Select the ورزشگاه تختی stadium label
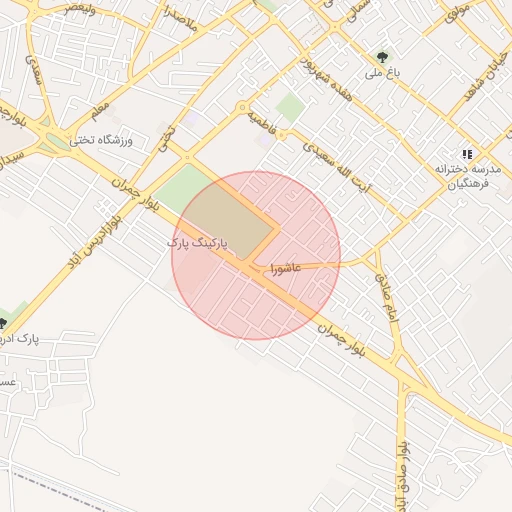The width and height of the screenshot is (512, 512). [x=101, y=141]
